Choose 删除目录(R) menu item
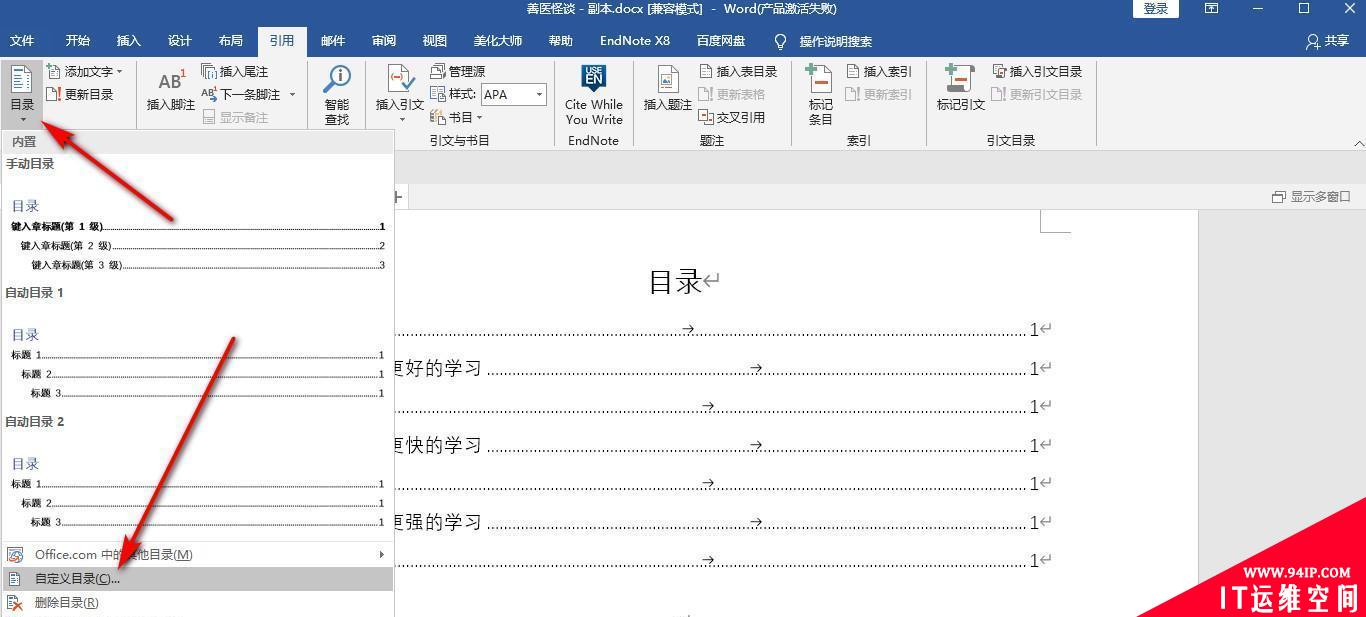This screenshot has height=617, width=1366. click(197, 602)
